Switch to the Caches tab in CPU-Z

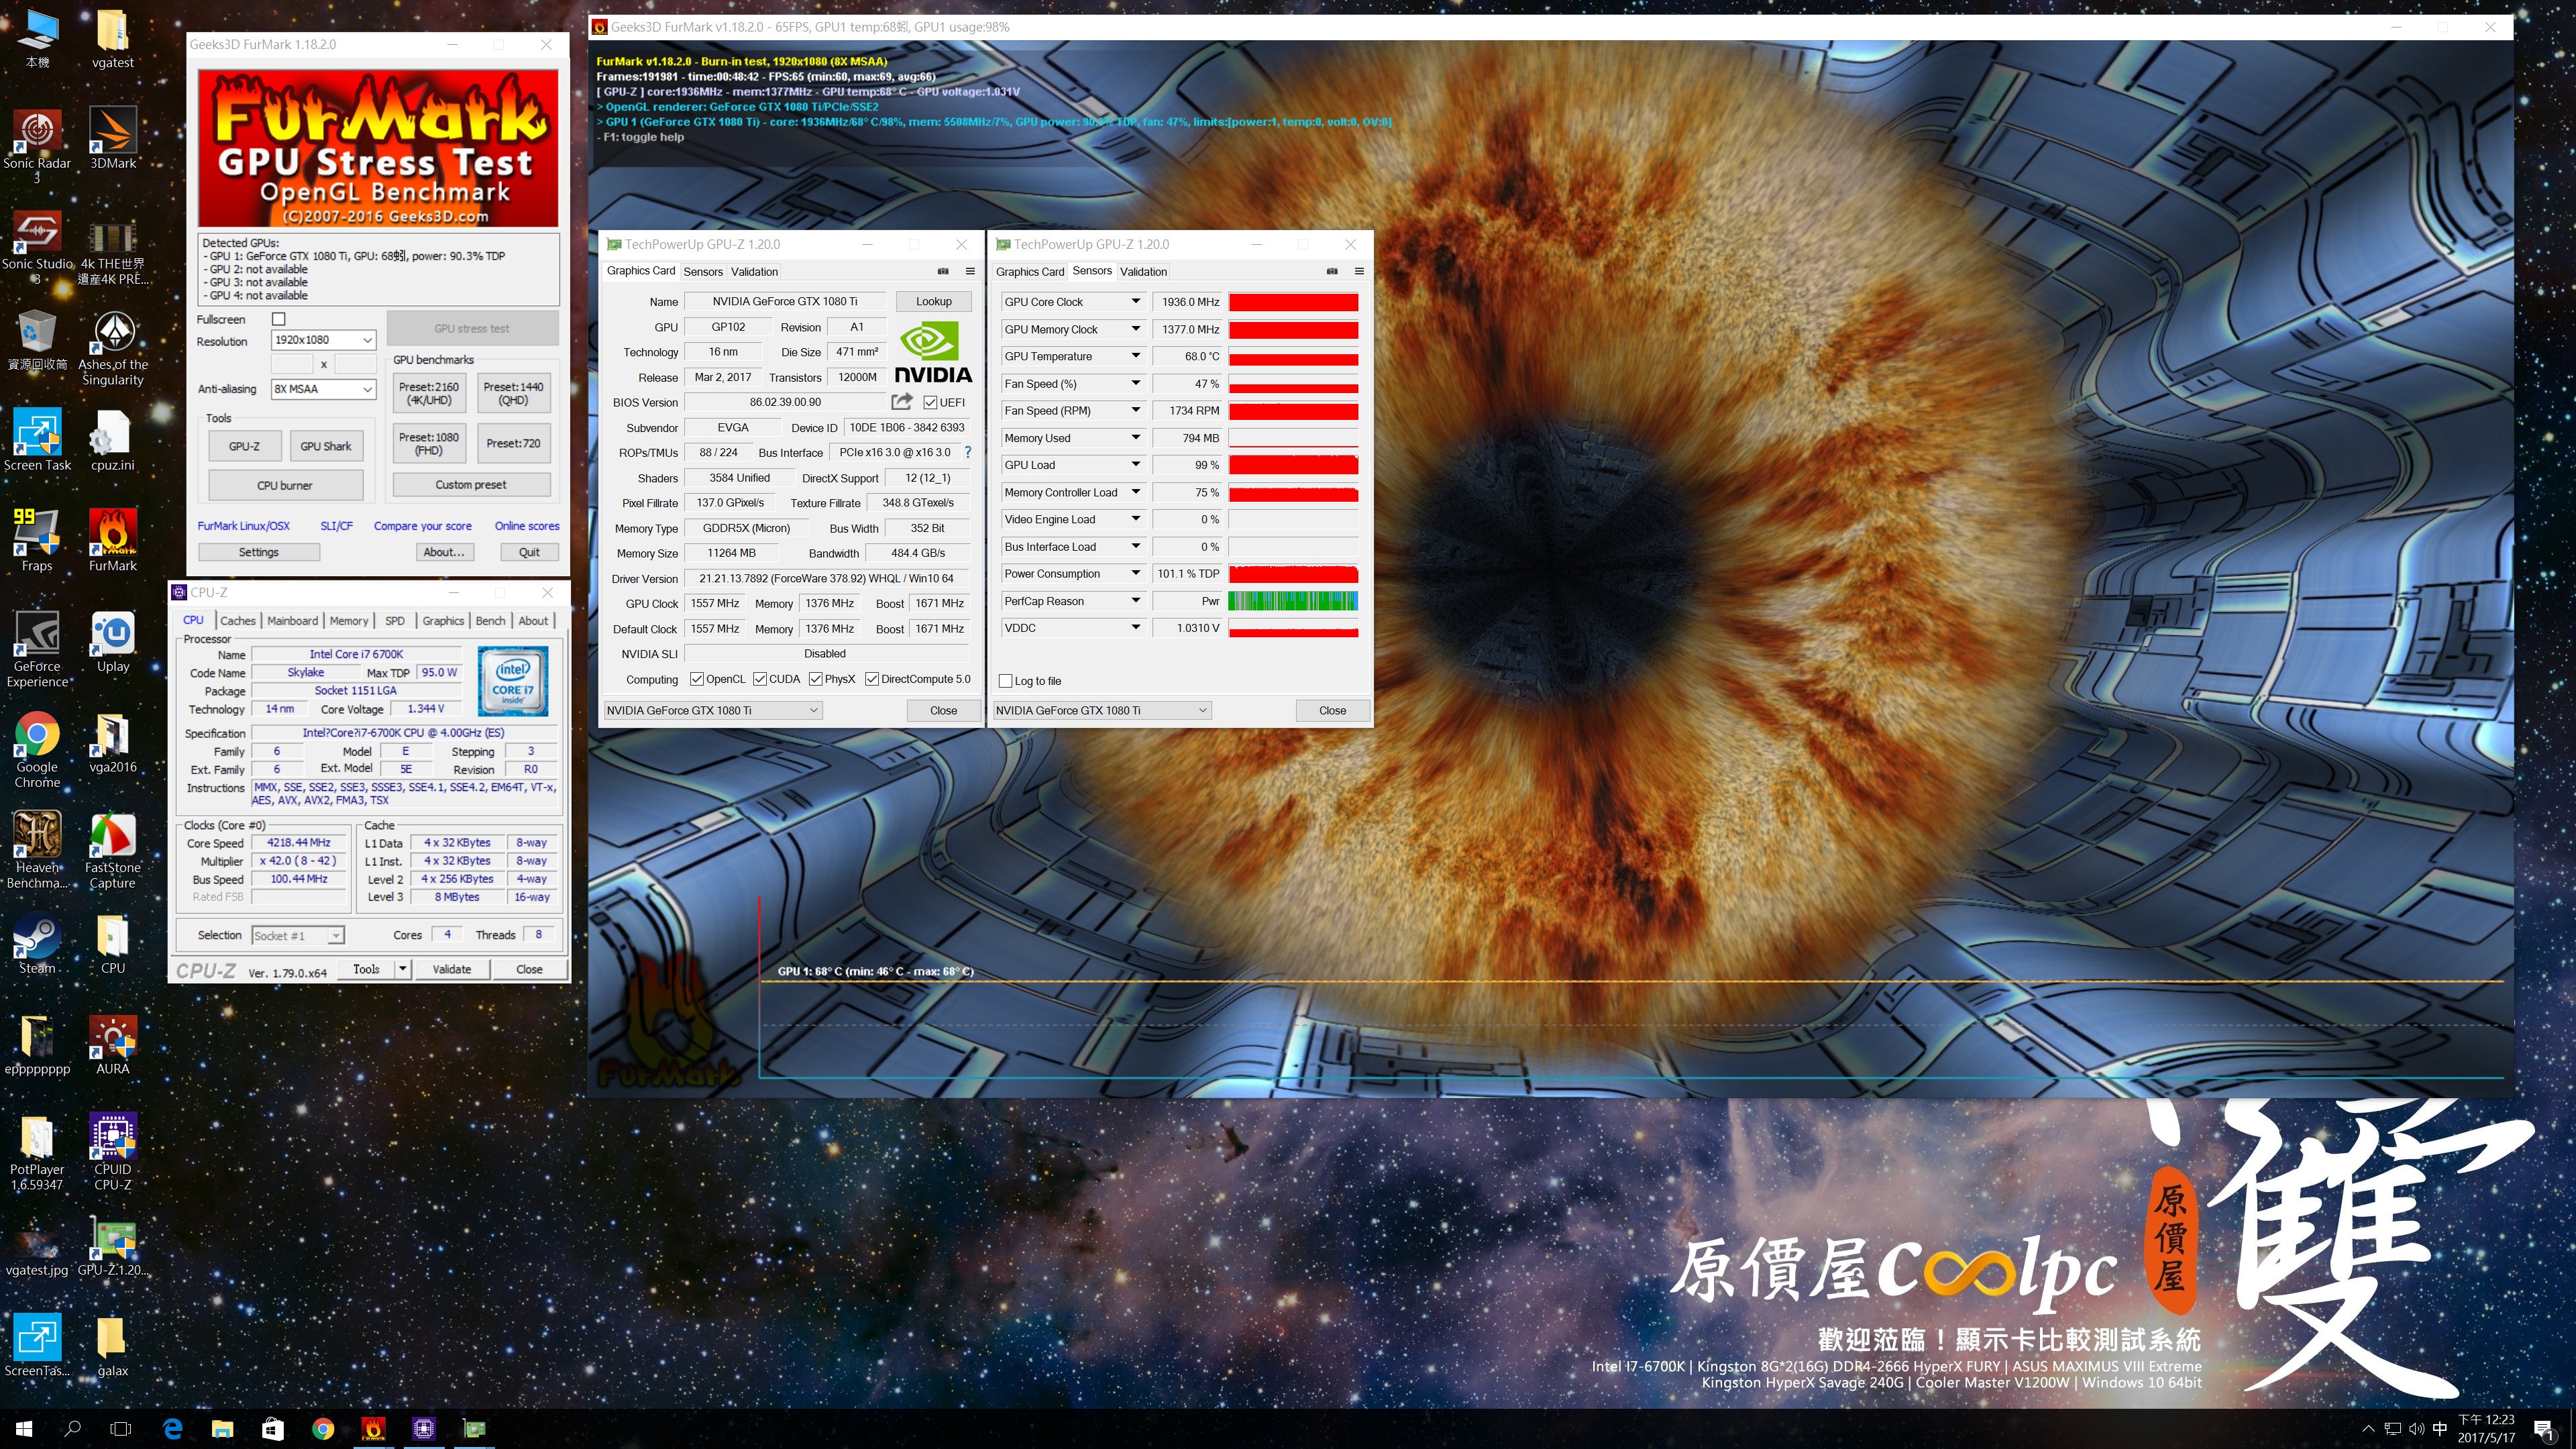tap(238, 621)
